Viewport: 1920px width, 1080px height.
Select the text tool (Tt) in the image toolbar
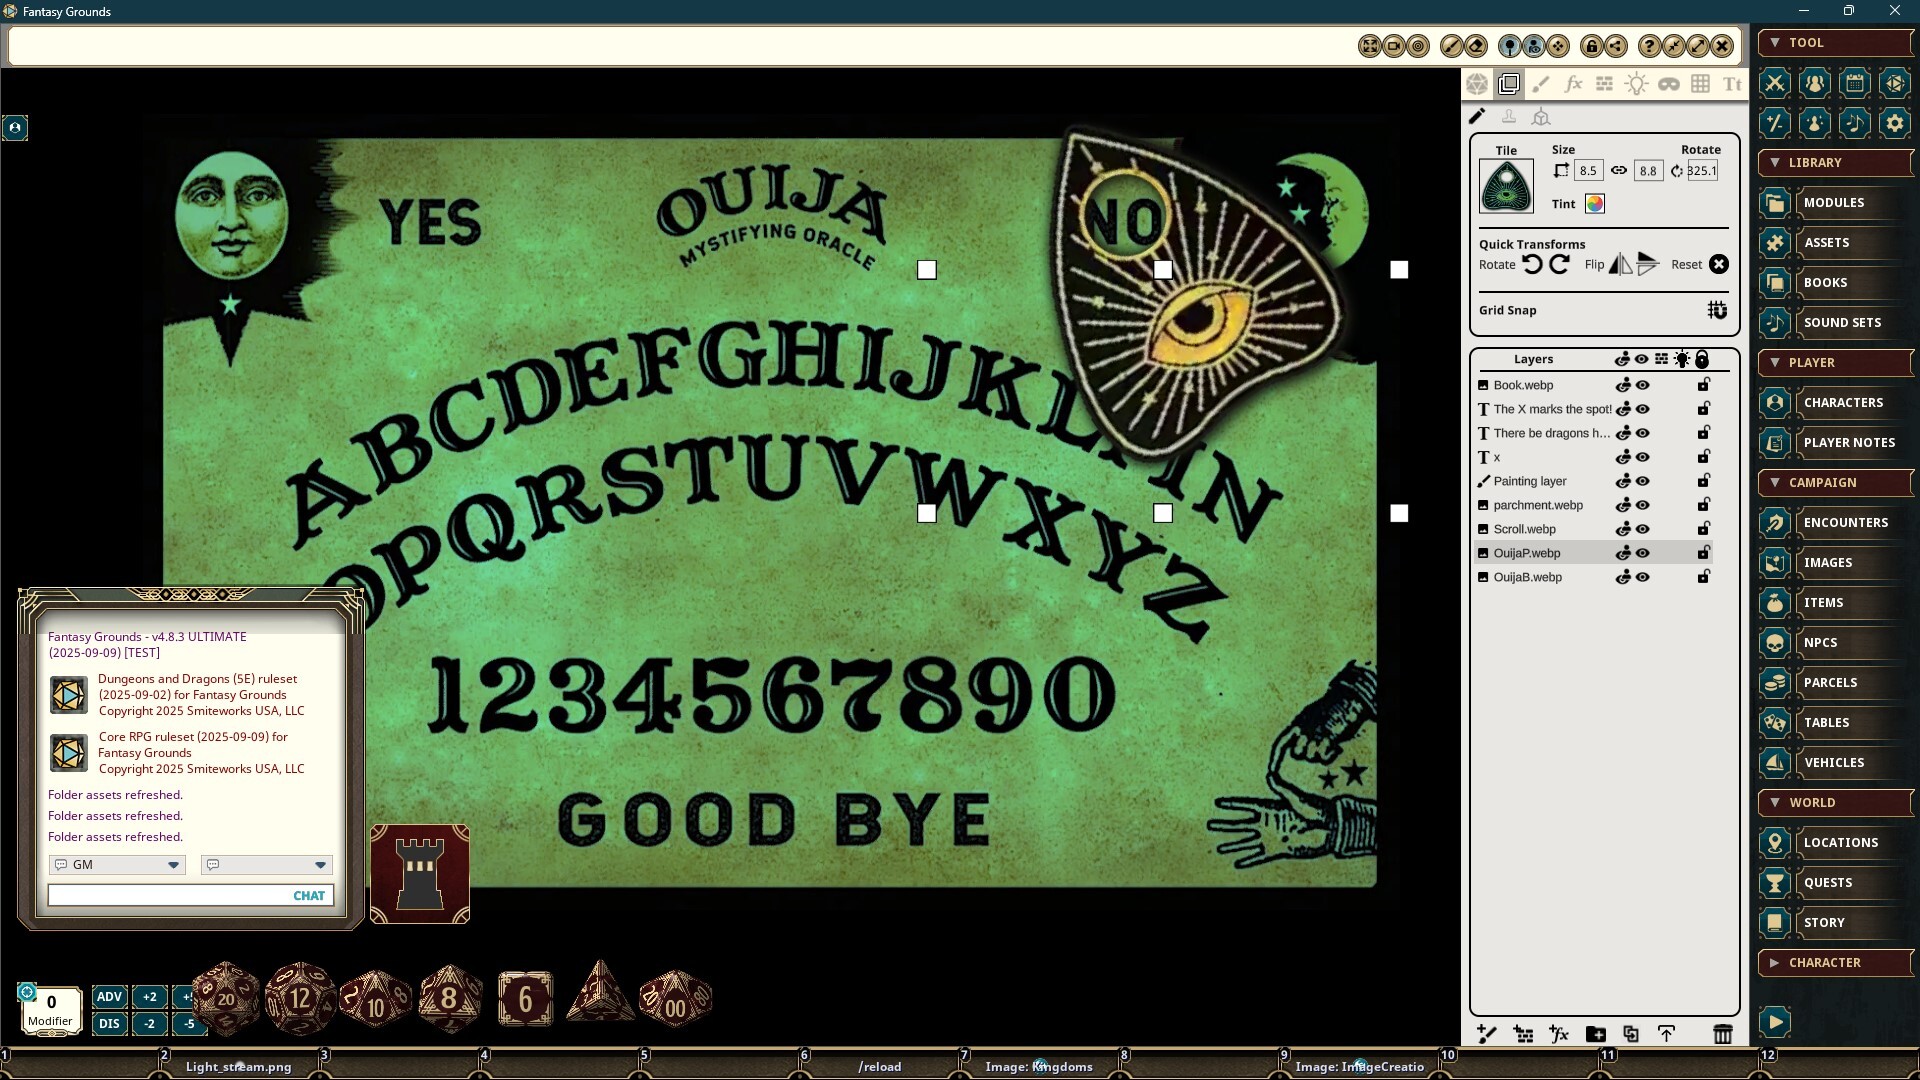(x=1731, y=84)
